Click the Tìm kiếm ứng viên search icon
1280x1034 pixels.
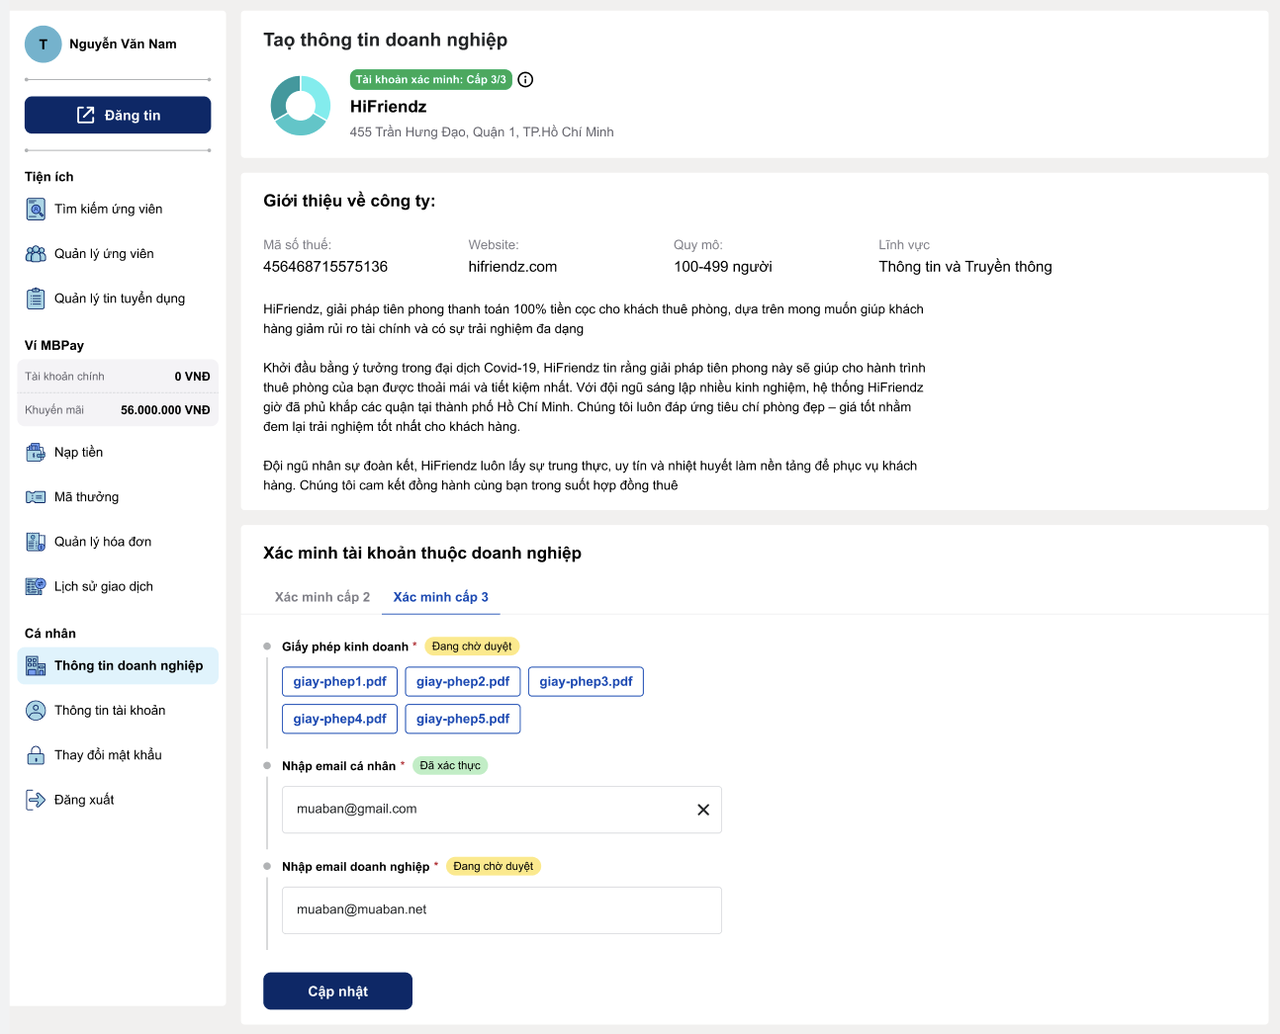point(36,209)
